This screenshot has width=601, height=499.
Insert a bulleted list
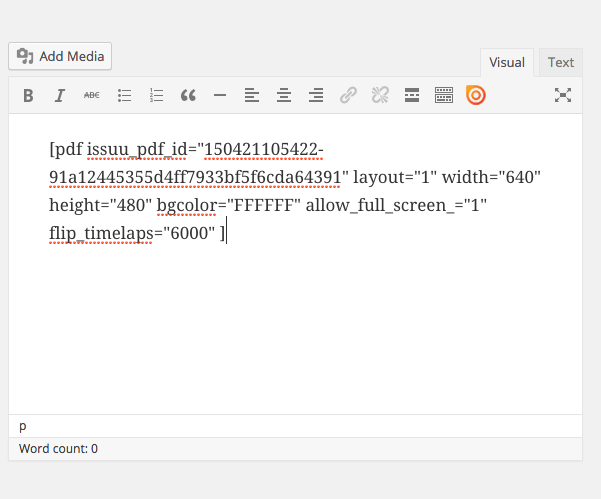tap(124, 95)
